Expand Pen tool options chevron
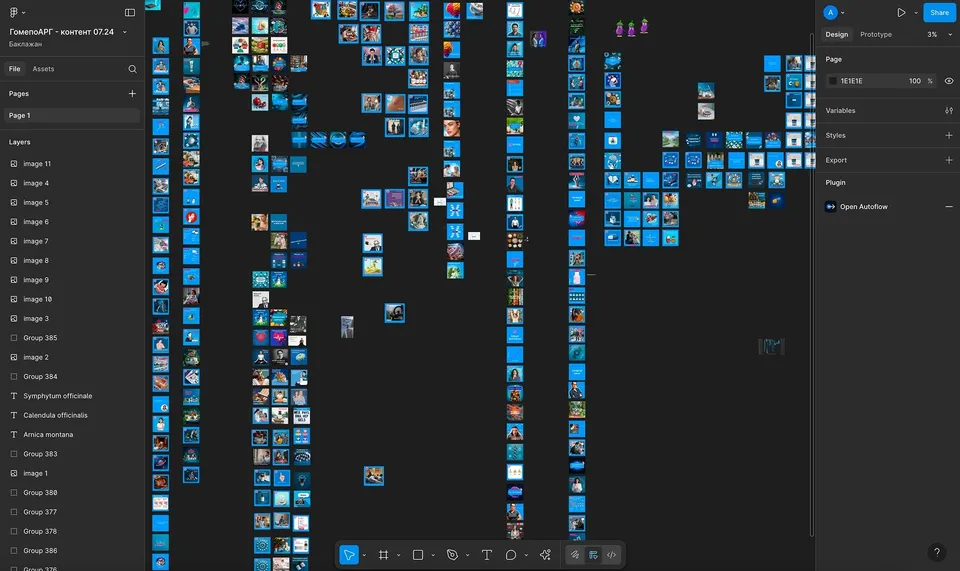Image resolution: width=960 pixels, height=571 pixels. (467, 555)
